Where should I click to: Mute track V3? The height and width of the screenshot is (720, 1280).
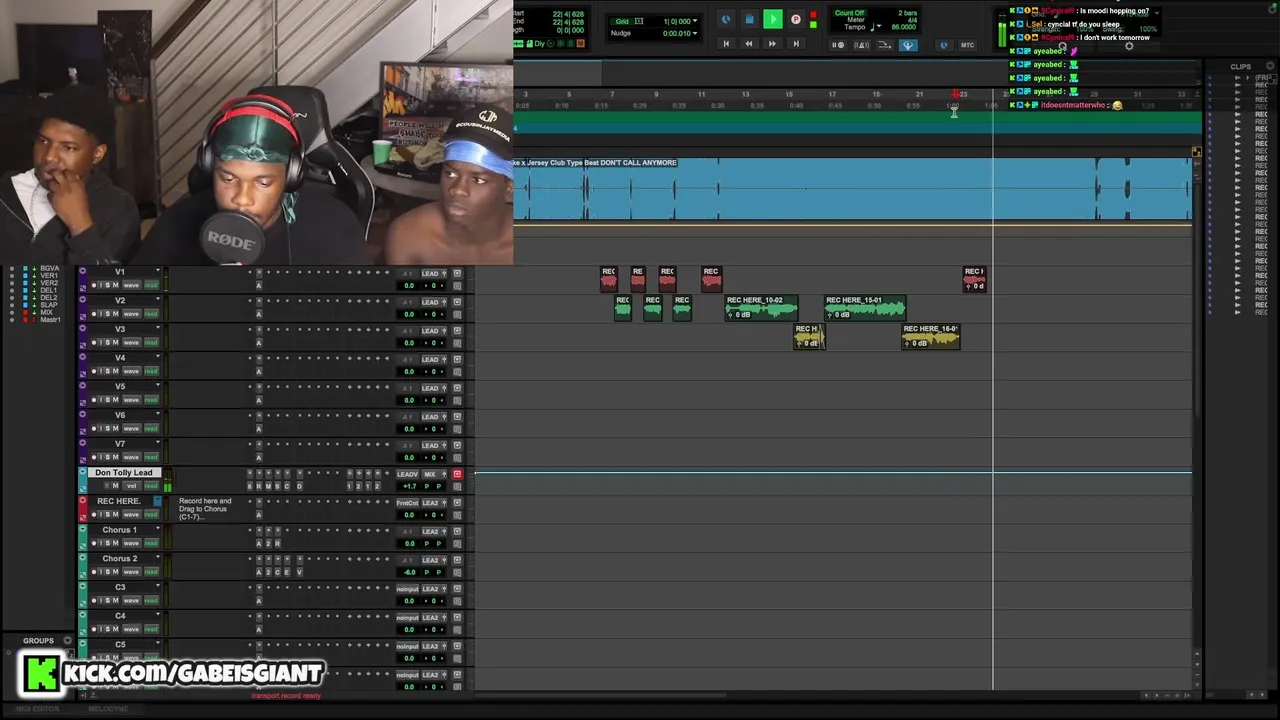coord(115,343)
